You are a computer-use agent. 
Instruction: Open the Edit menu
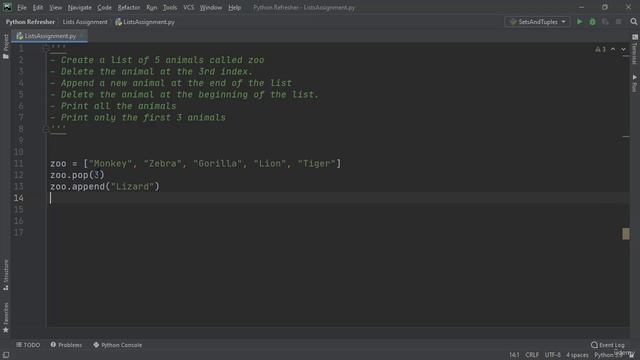[x=38, y=7]
